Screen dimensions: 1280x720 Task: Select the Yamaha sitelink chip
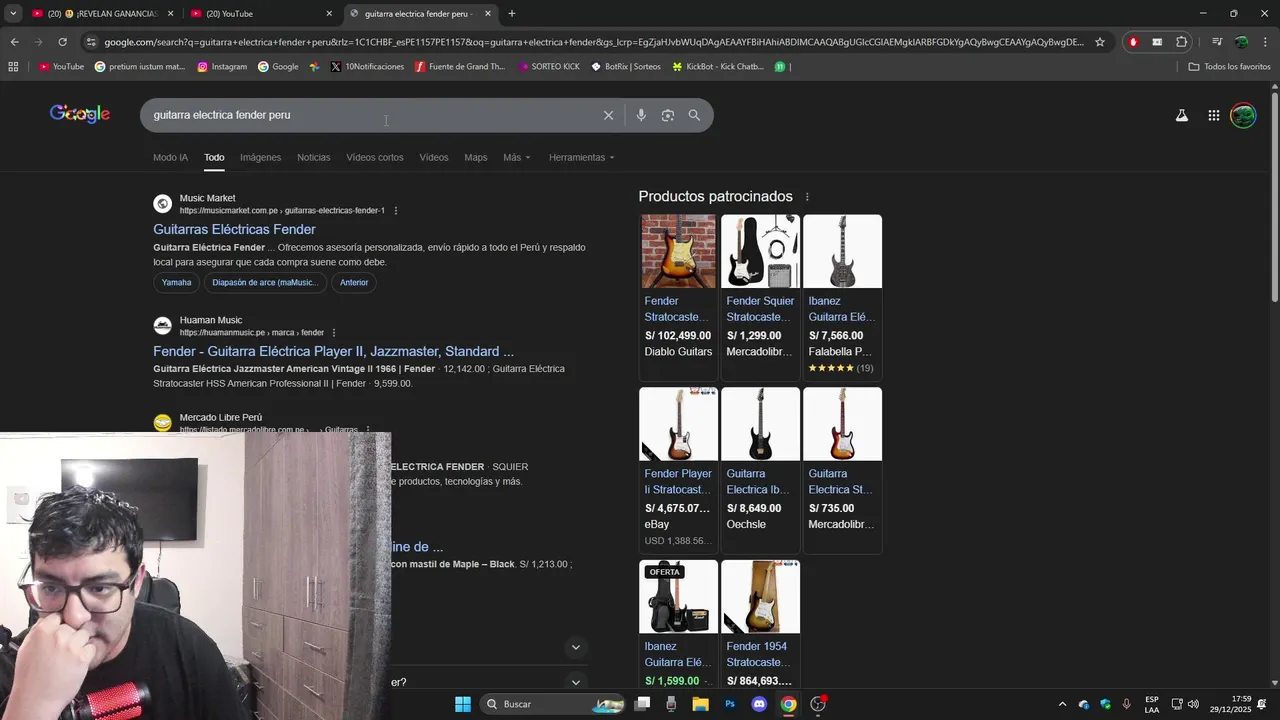[176, 283]
